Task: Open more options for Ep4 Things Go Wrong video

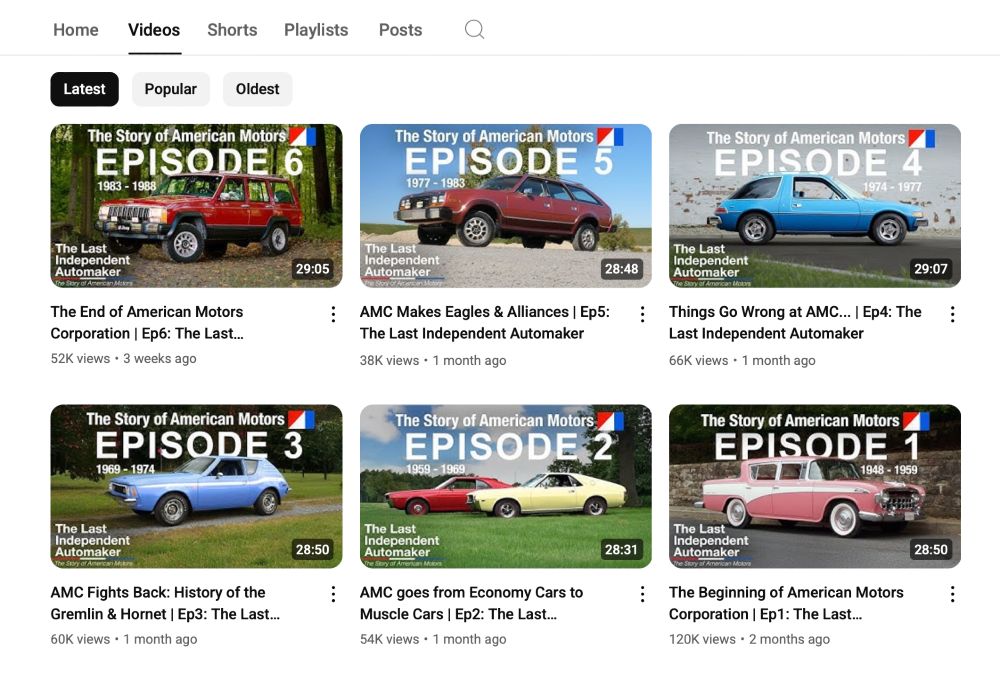Action: pyautogui.click(x=952, y=314)
